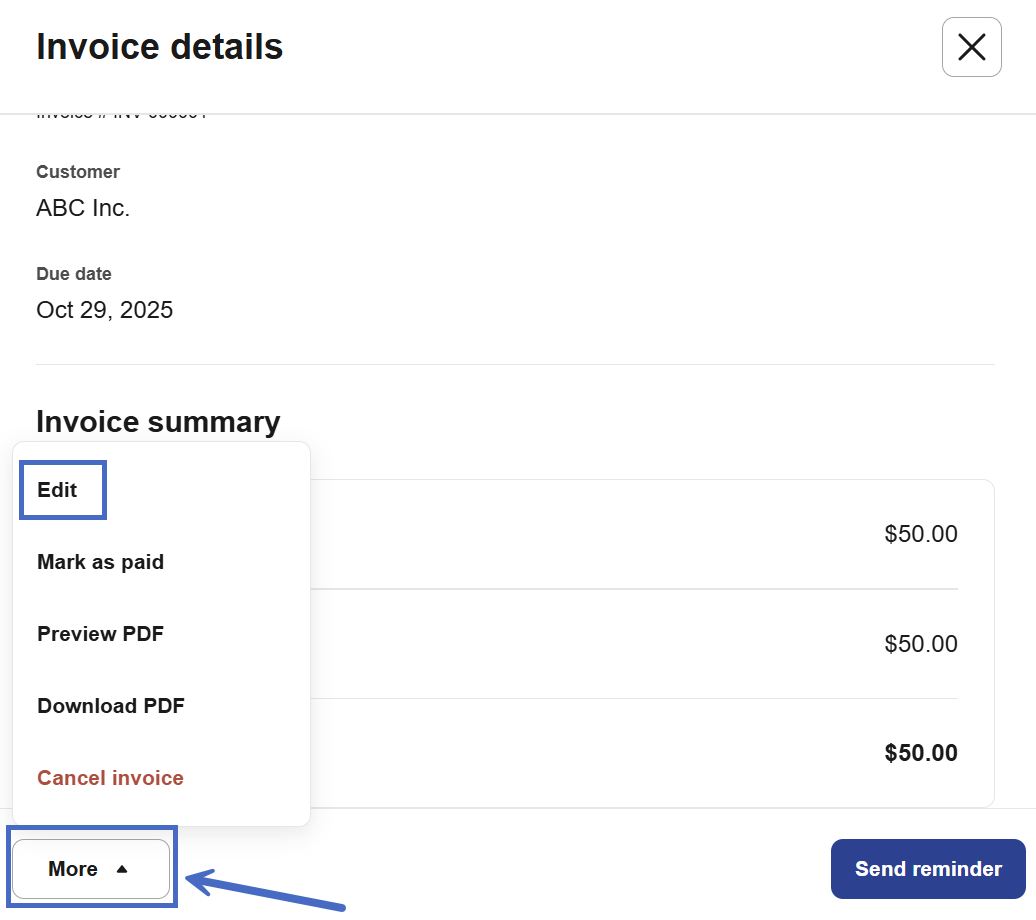Select Mark as paid option
The height and width of the screenshot is (920, 1036).
100,562
